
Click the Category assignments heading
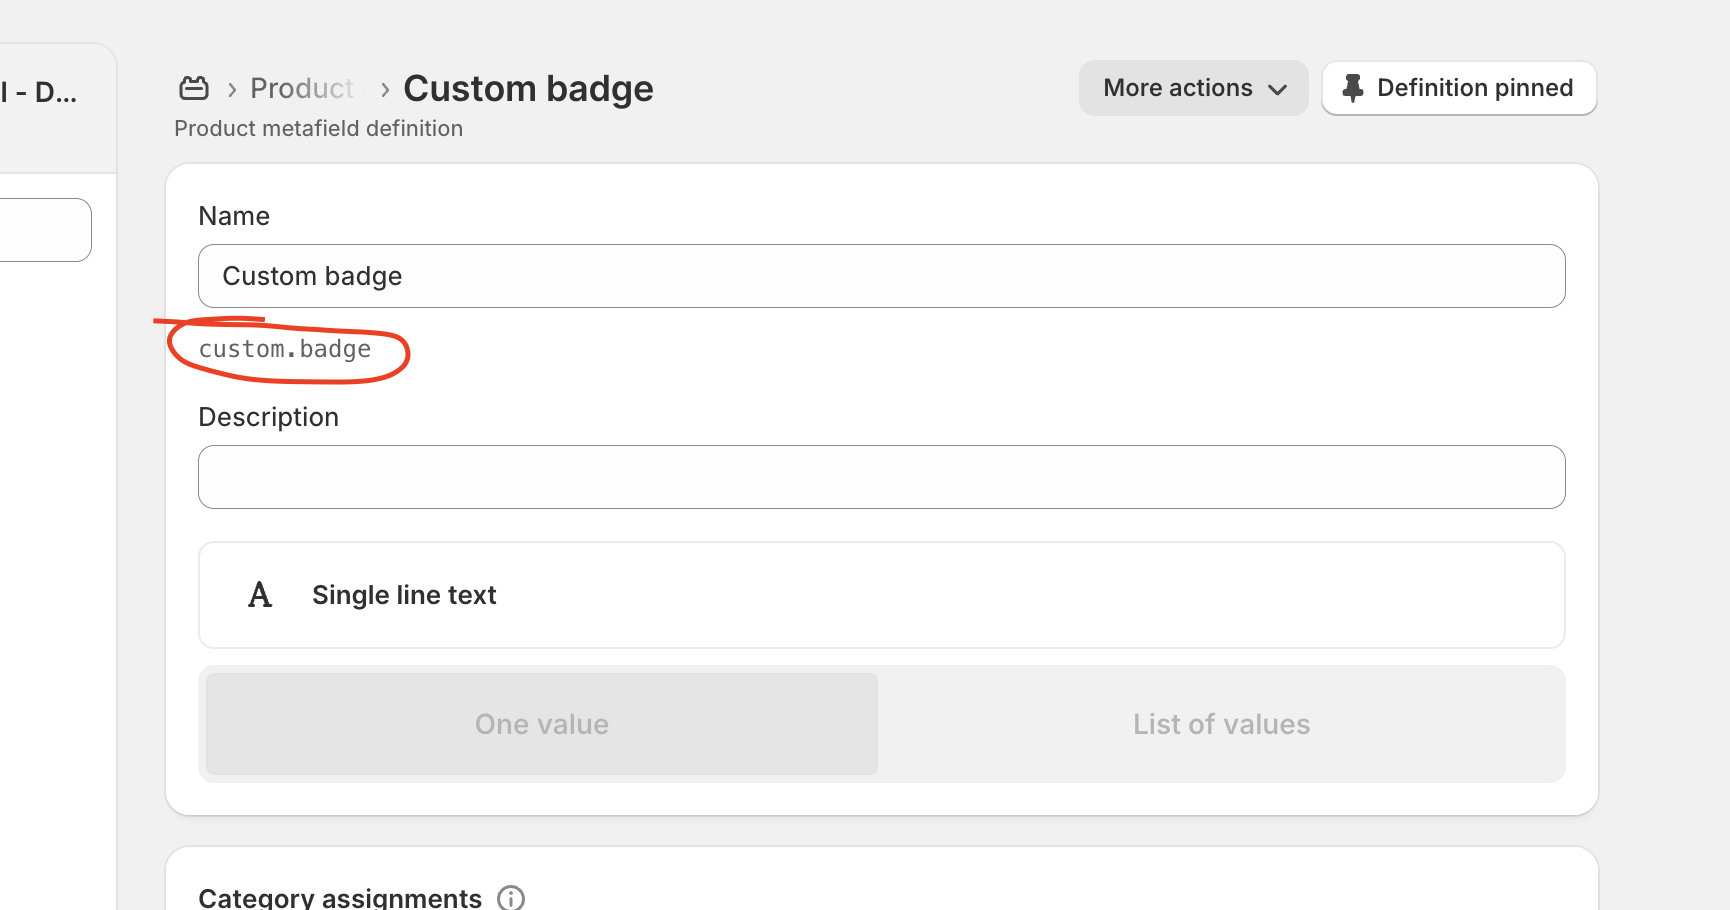click(x=340, y=897)
